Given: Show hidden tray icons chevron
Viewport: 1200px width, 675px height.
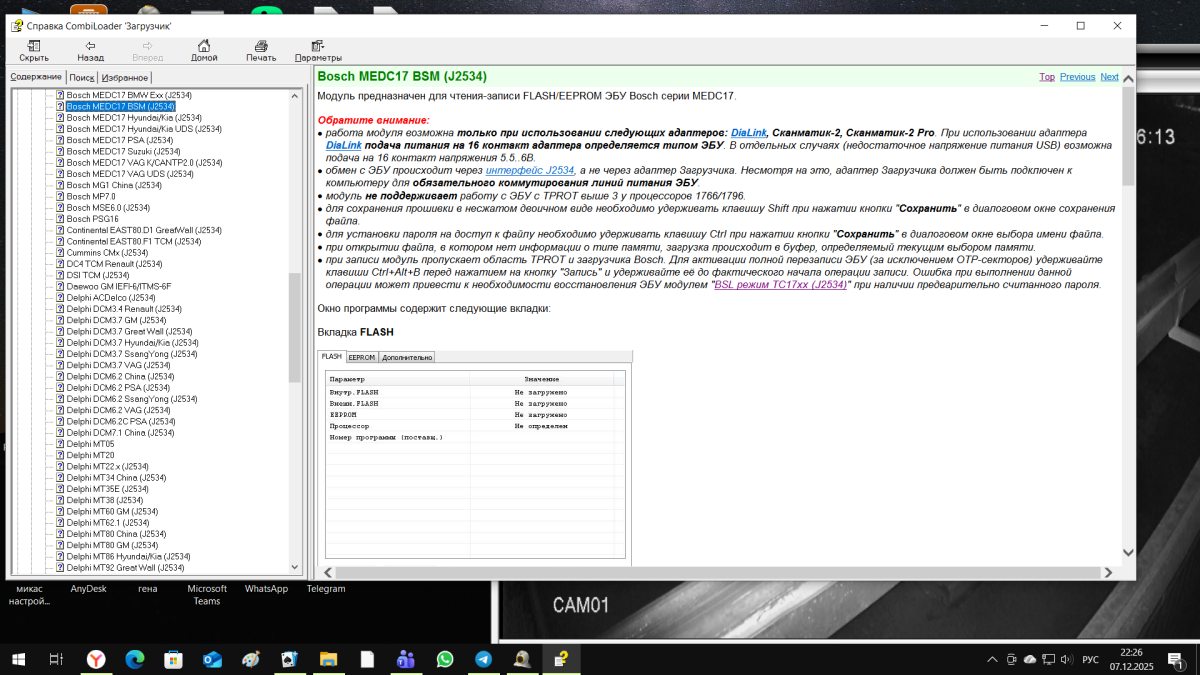Looking at the screenshot, I should point(992,659).
